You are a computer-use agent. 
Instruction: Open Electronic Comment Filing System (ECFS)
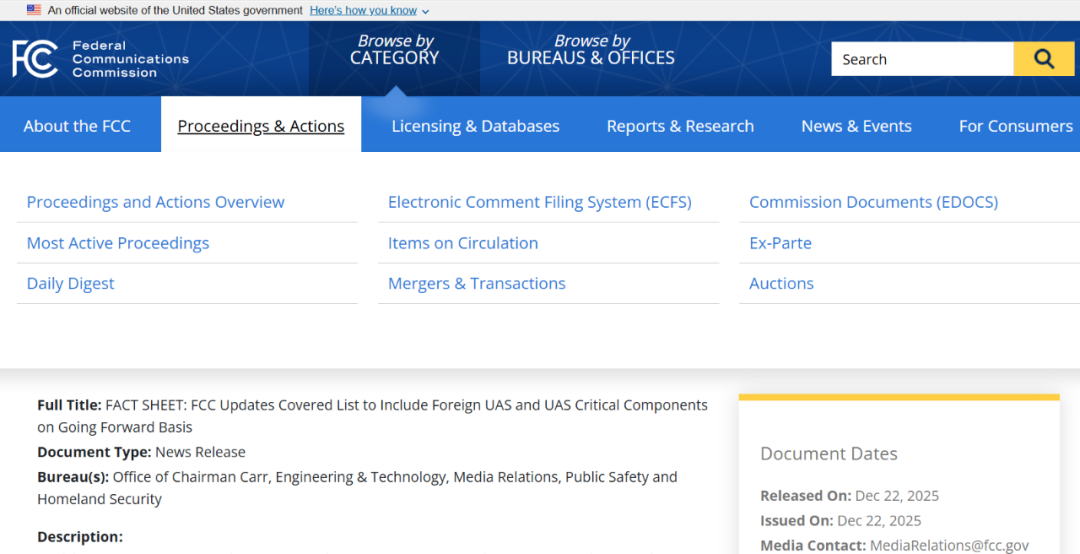pos(539,202)
